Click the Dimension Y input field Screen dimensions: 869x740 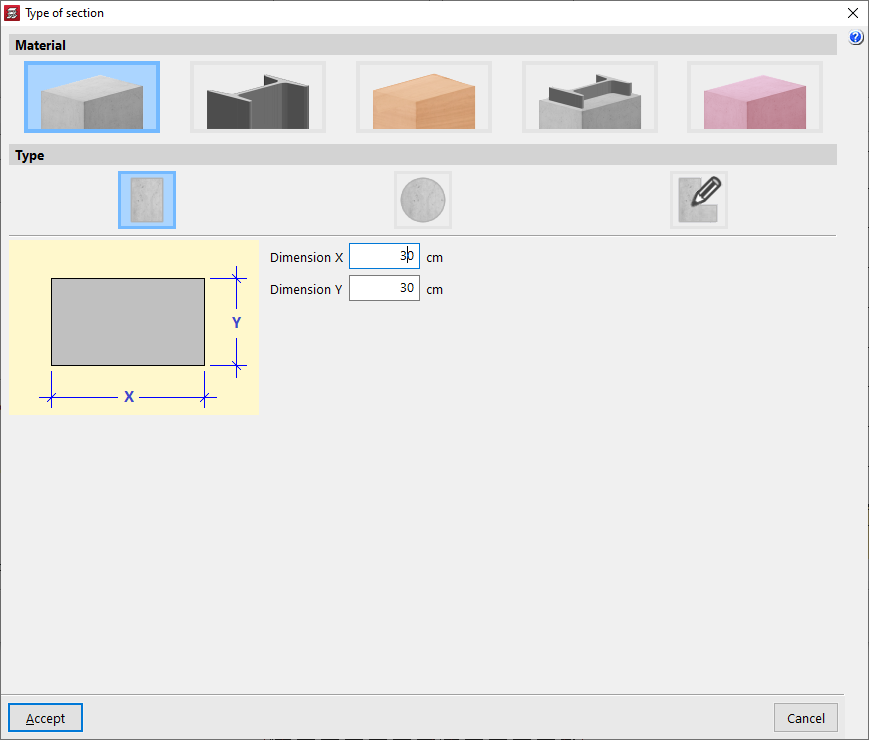tap(384, 288)
